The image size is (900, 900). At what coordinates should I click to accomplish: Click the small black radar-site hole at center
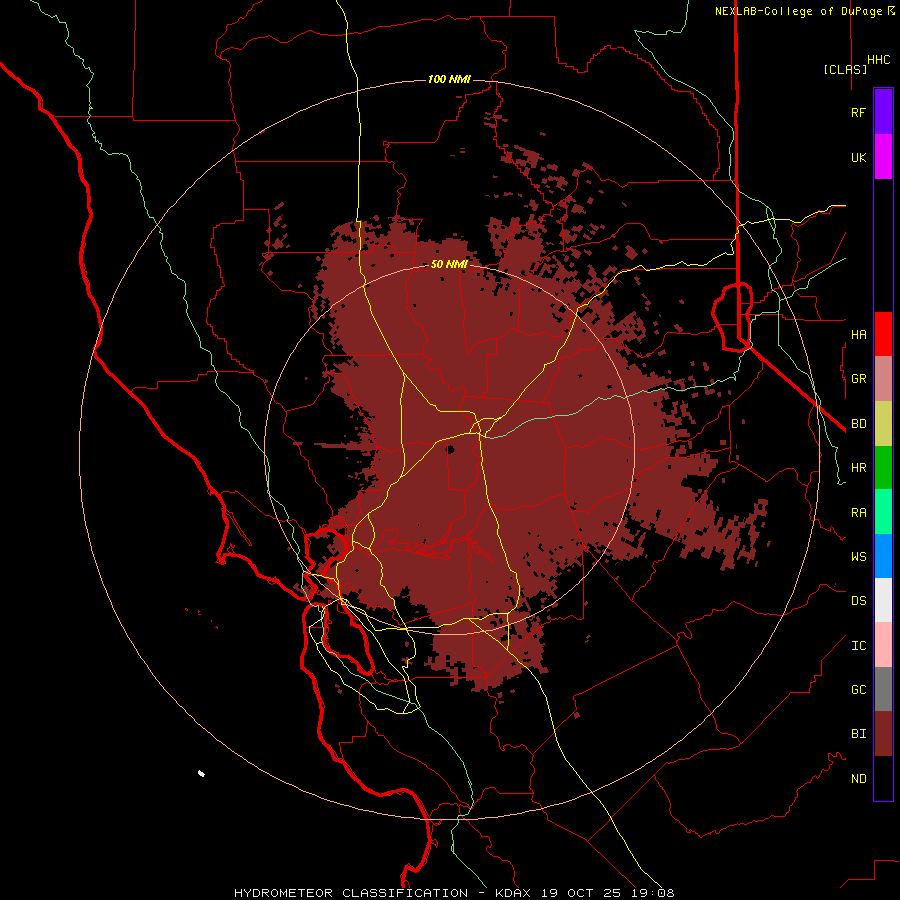[450, 450]
